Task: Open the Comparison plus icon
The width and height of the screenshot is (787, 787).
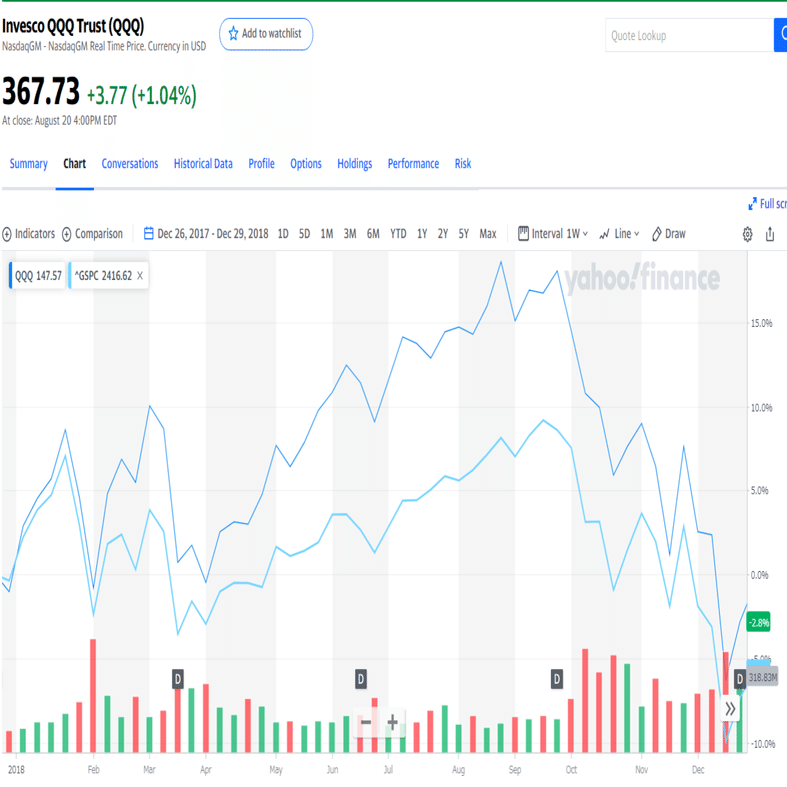Action: [67, 234]
